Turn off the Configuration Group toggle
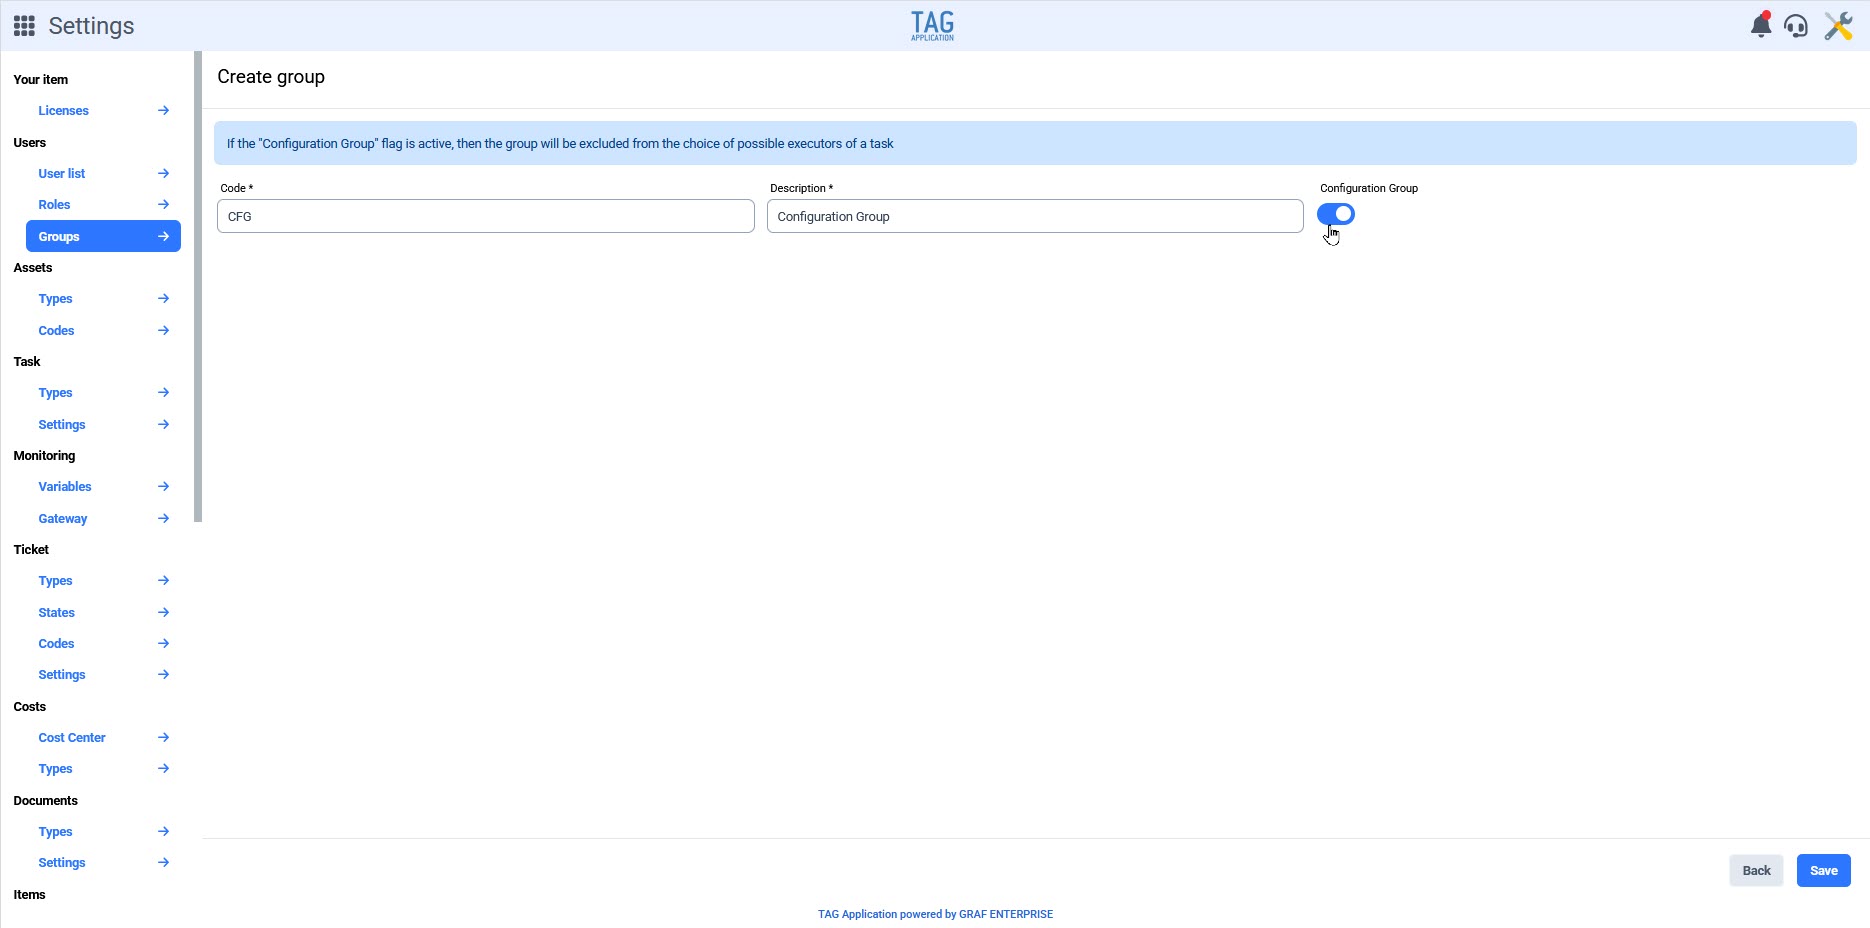 tap(1336, 214)
